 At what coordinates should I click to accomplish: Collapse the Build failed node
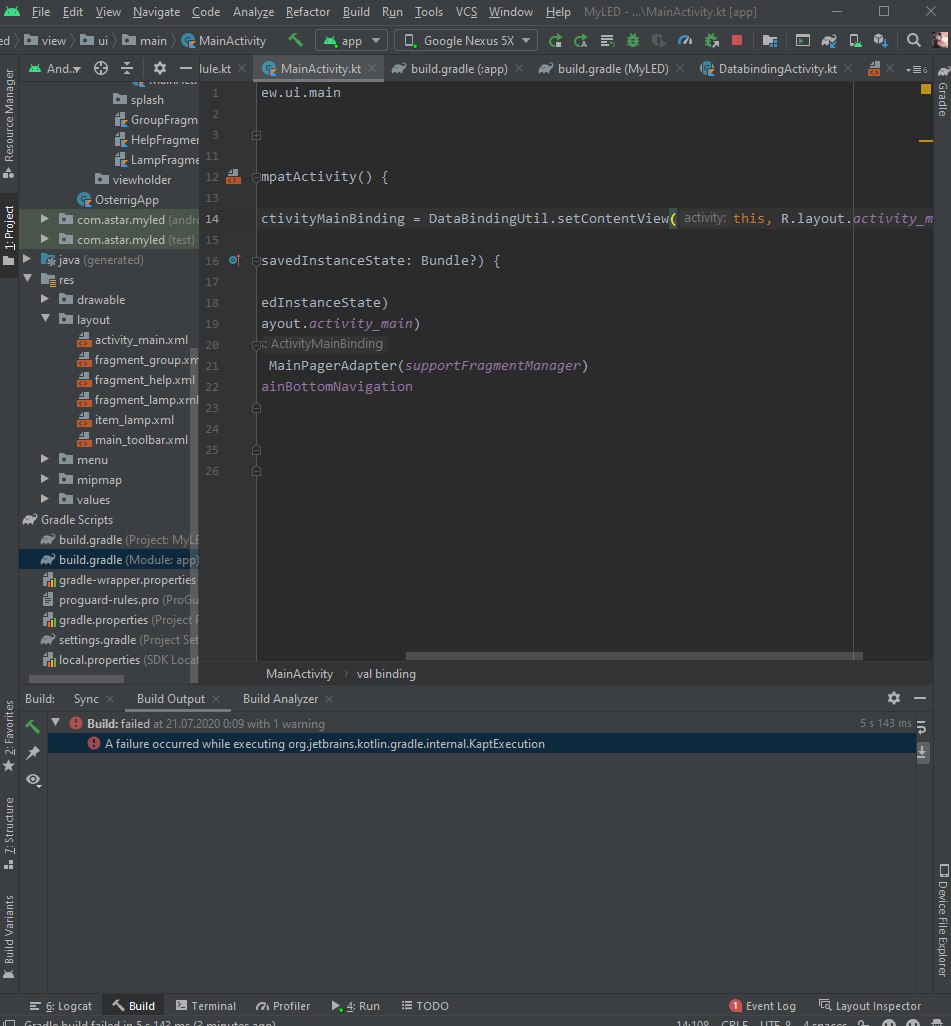click(x=56, y=723)
